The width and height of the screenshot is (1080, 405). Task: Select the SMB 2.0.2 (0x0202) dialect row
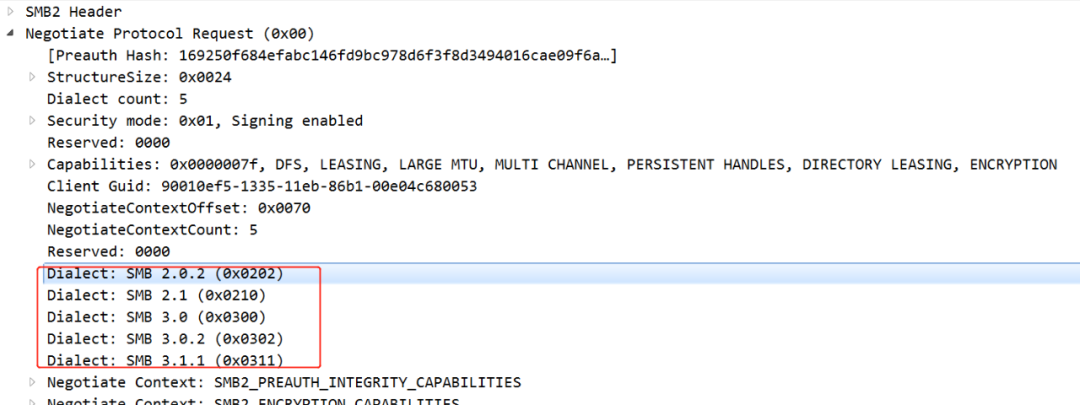tap(165, 273)
